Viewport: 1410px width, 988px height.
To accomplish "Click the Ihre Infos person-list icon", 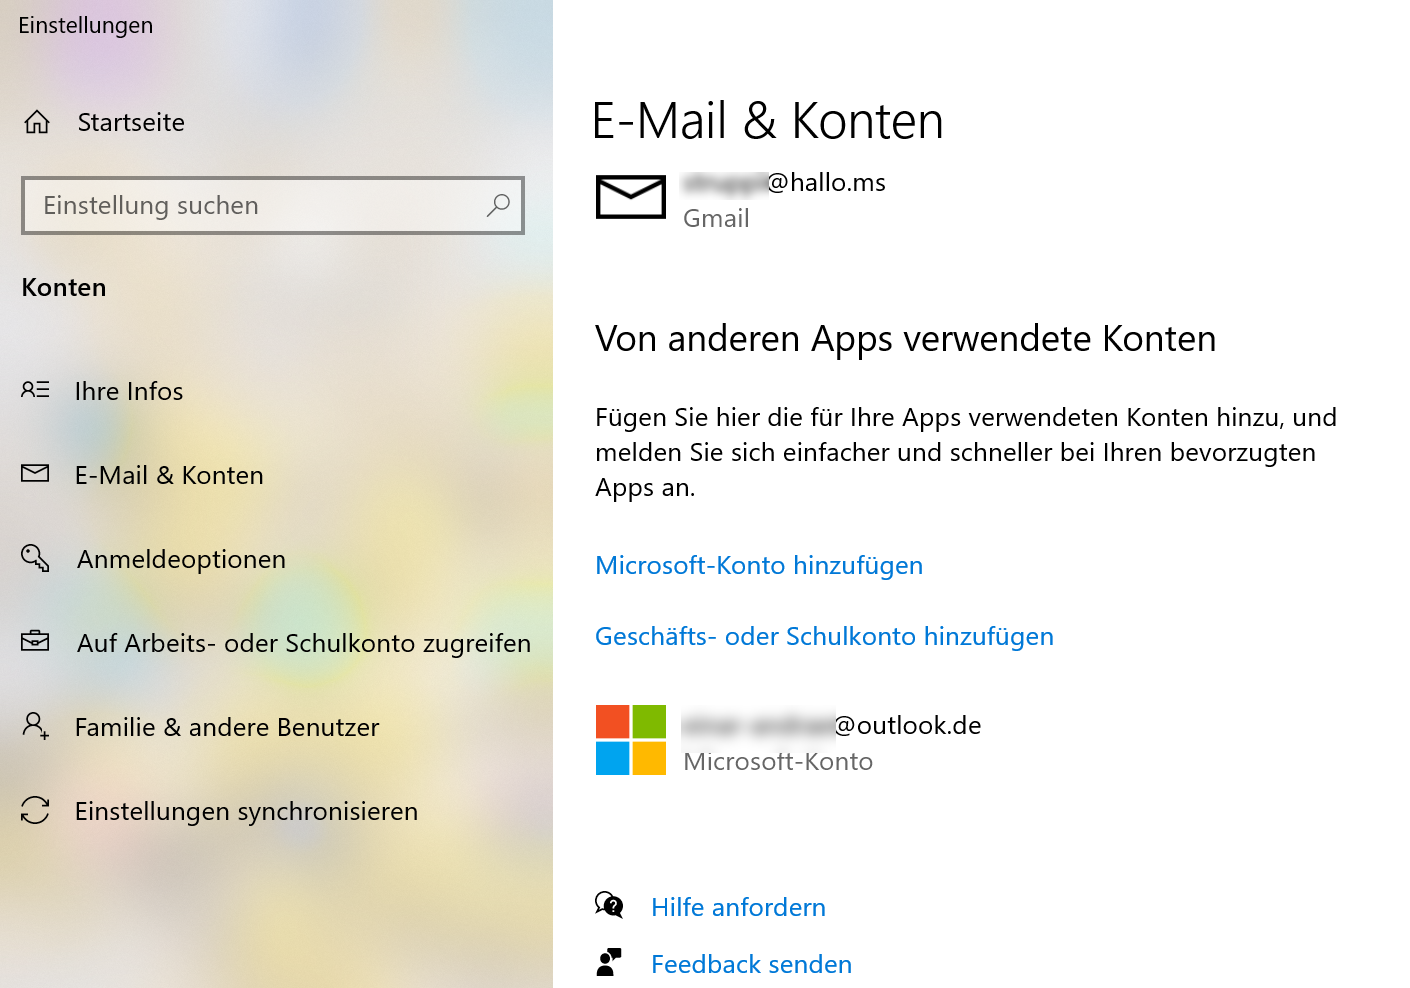I will coord(35,390).
